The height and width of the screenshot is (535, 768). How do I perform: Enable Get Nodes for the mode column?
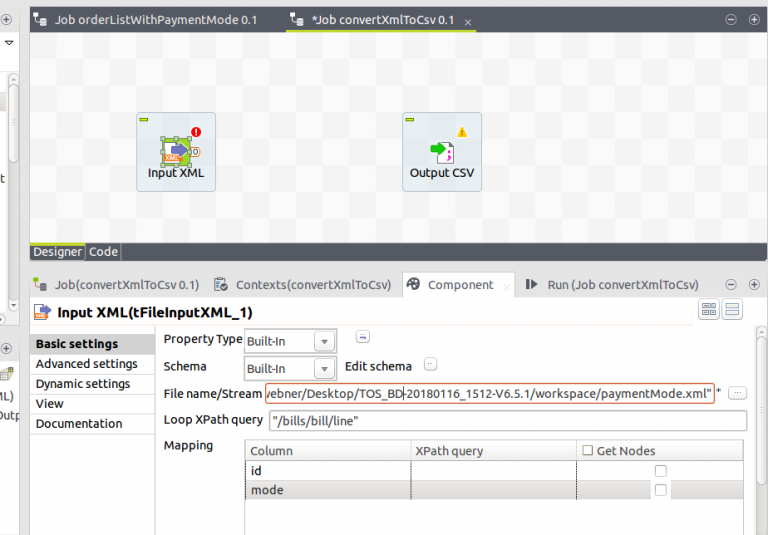(x=660, y=490)
